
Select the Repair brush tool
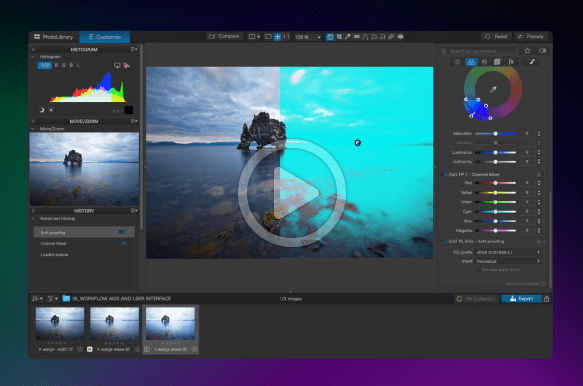coord(391,36)
